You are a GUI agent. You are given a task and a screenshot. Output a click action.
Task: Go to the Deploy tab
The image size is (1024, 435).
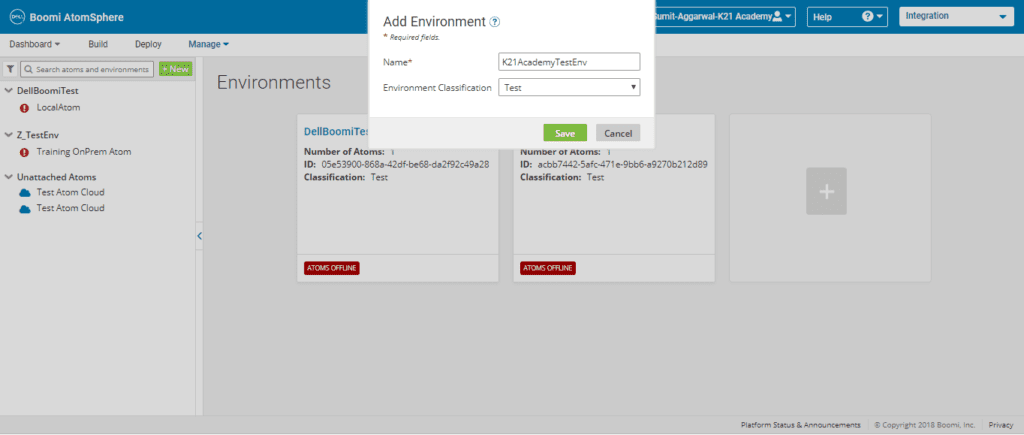pyautogui.click(x=148, y=44)
